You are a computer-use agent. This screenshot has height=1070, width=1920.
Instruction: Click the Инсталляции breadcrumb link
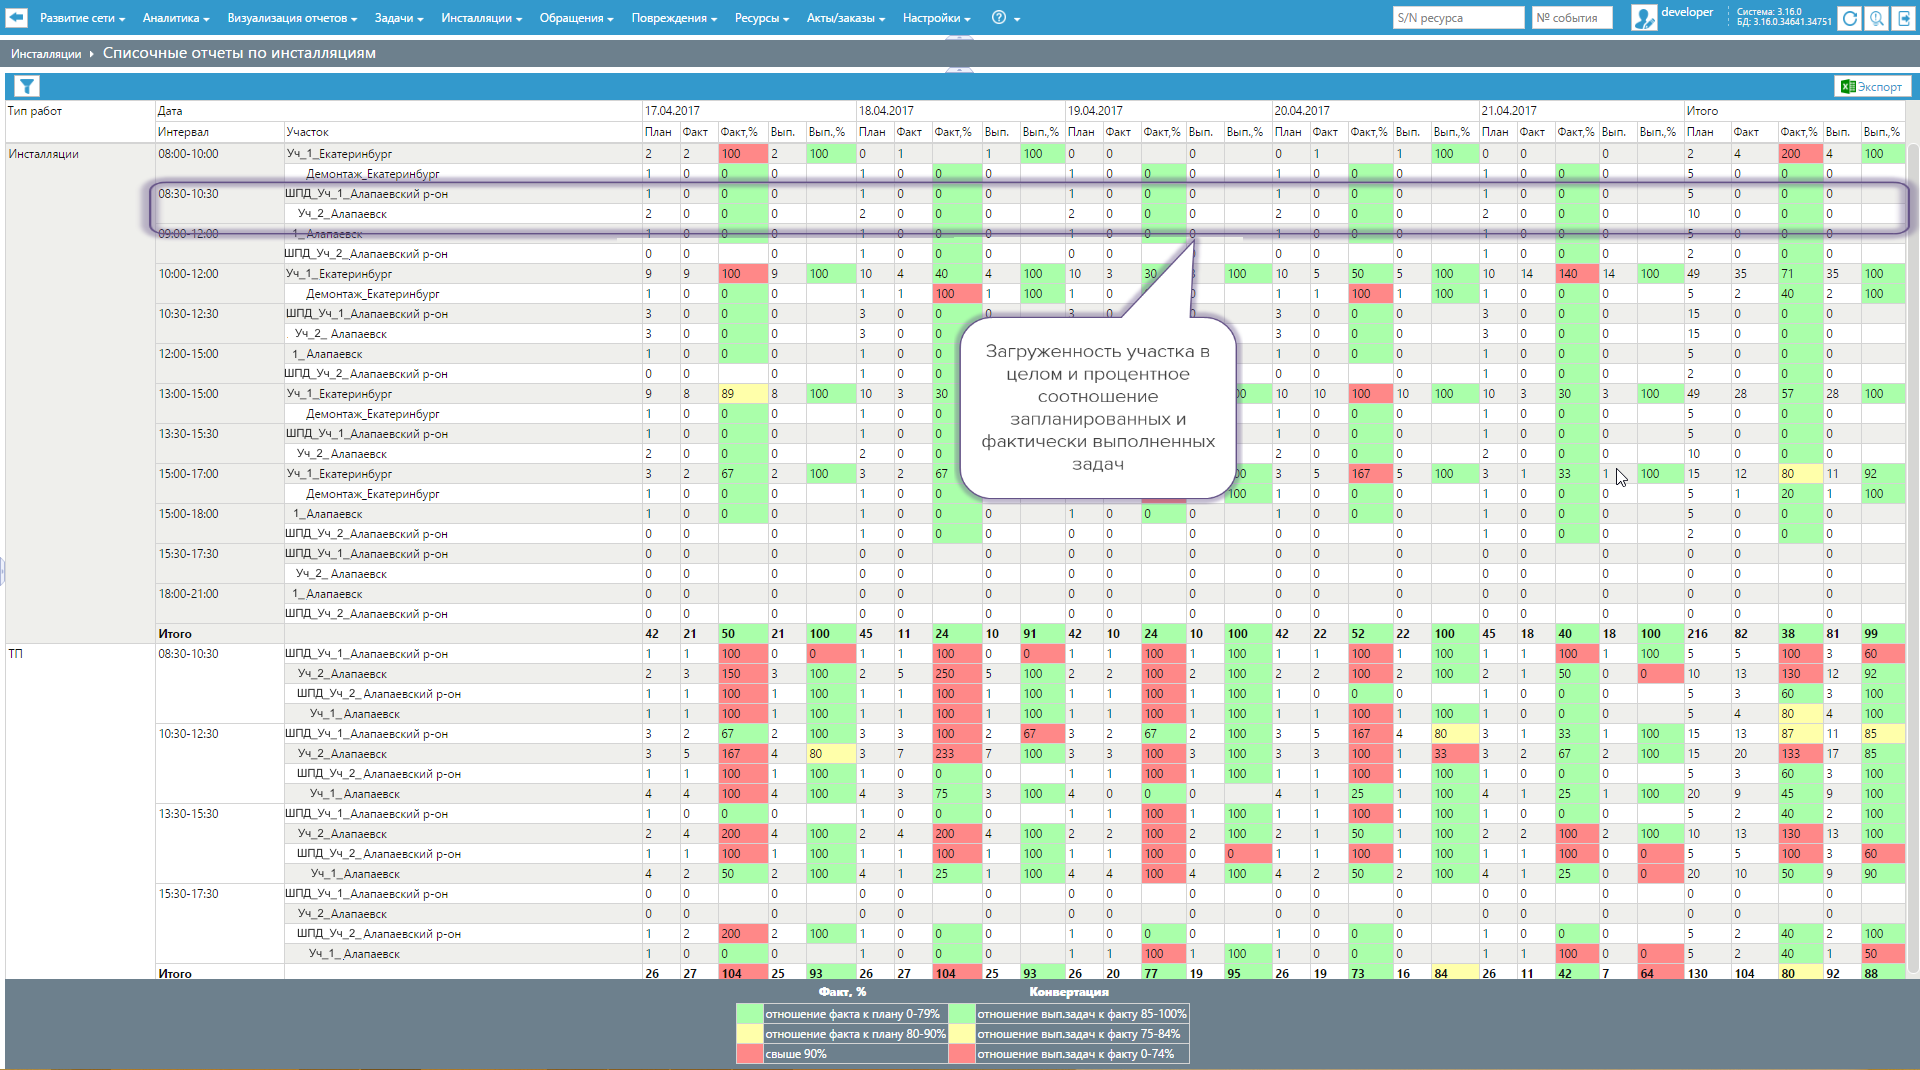[46, 54]
